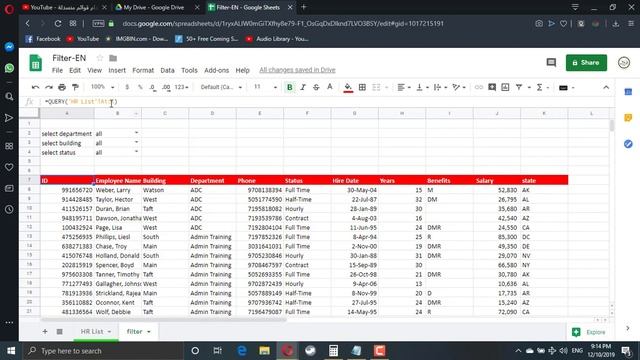Open the Edit menu

tap(75, 70)
